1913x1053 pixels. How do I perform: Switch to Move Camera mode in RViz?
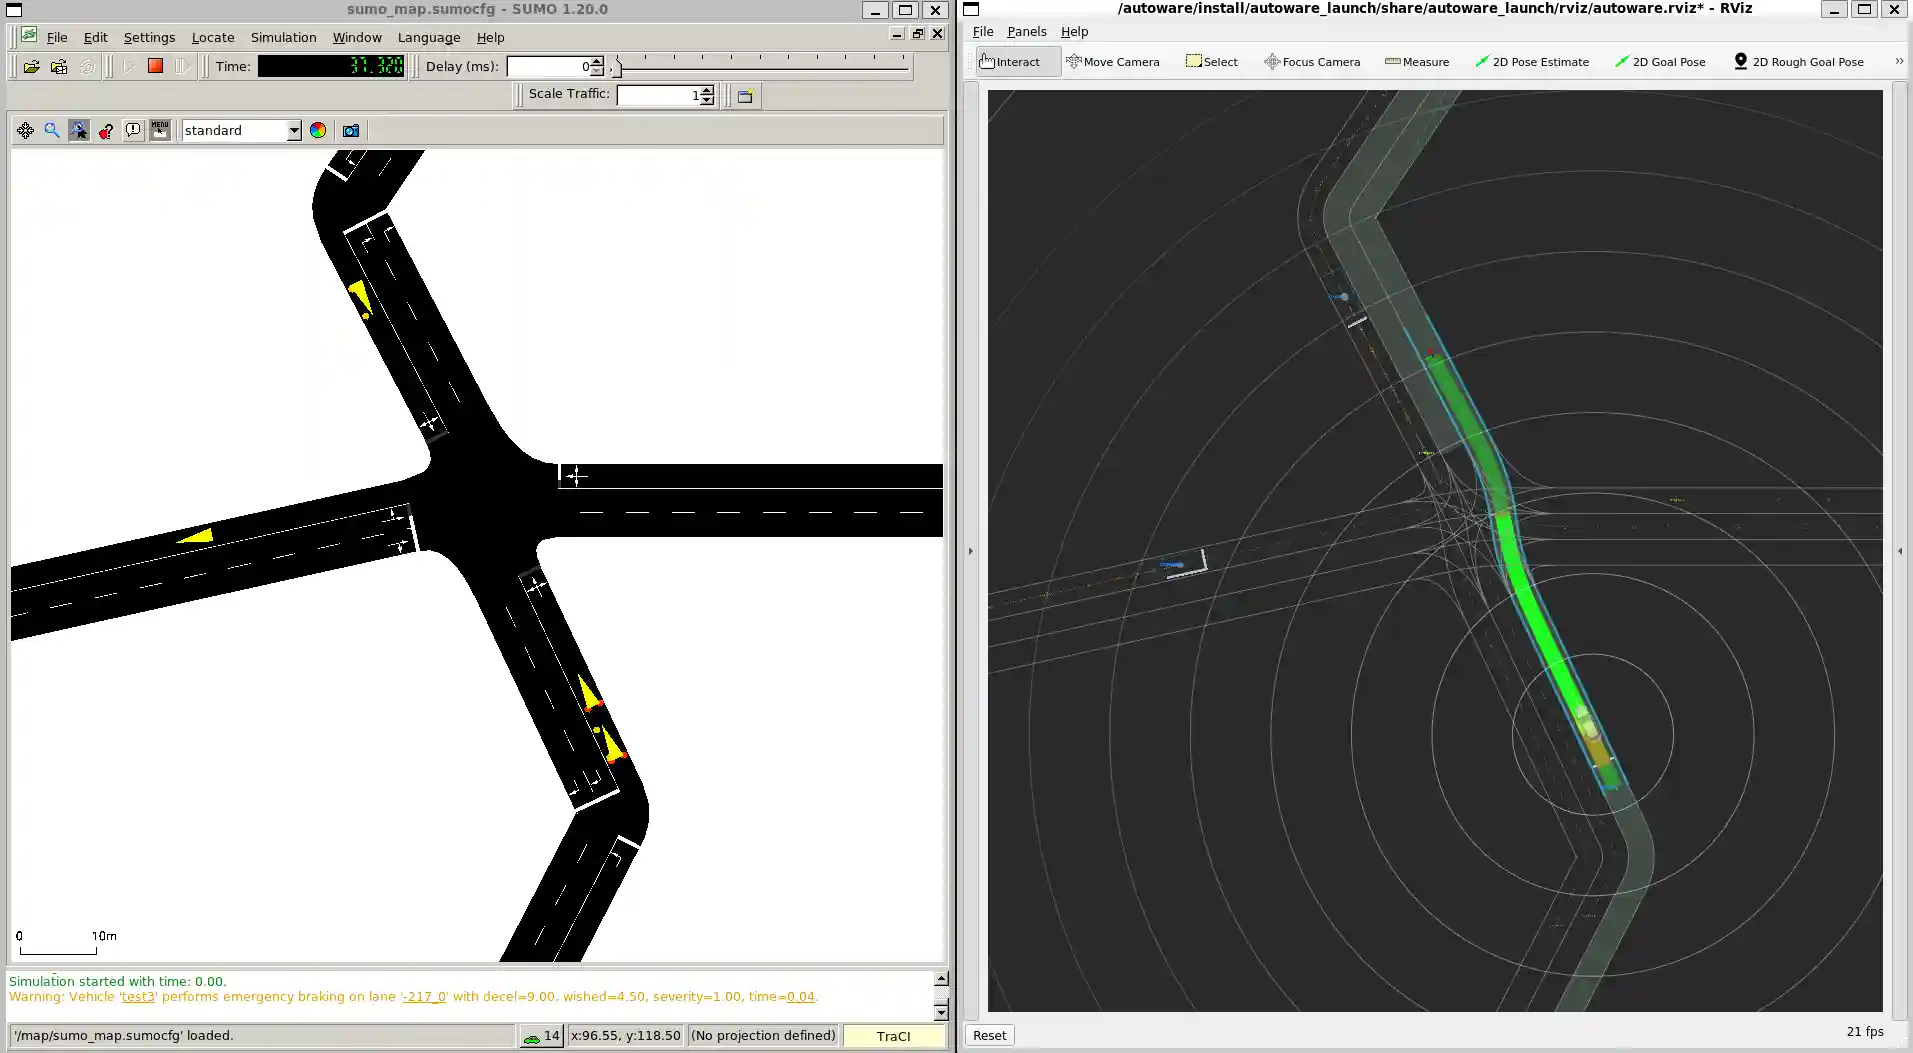pyautogui.click(x=1113, y=61)
